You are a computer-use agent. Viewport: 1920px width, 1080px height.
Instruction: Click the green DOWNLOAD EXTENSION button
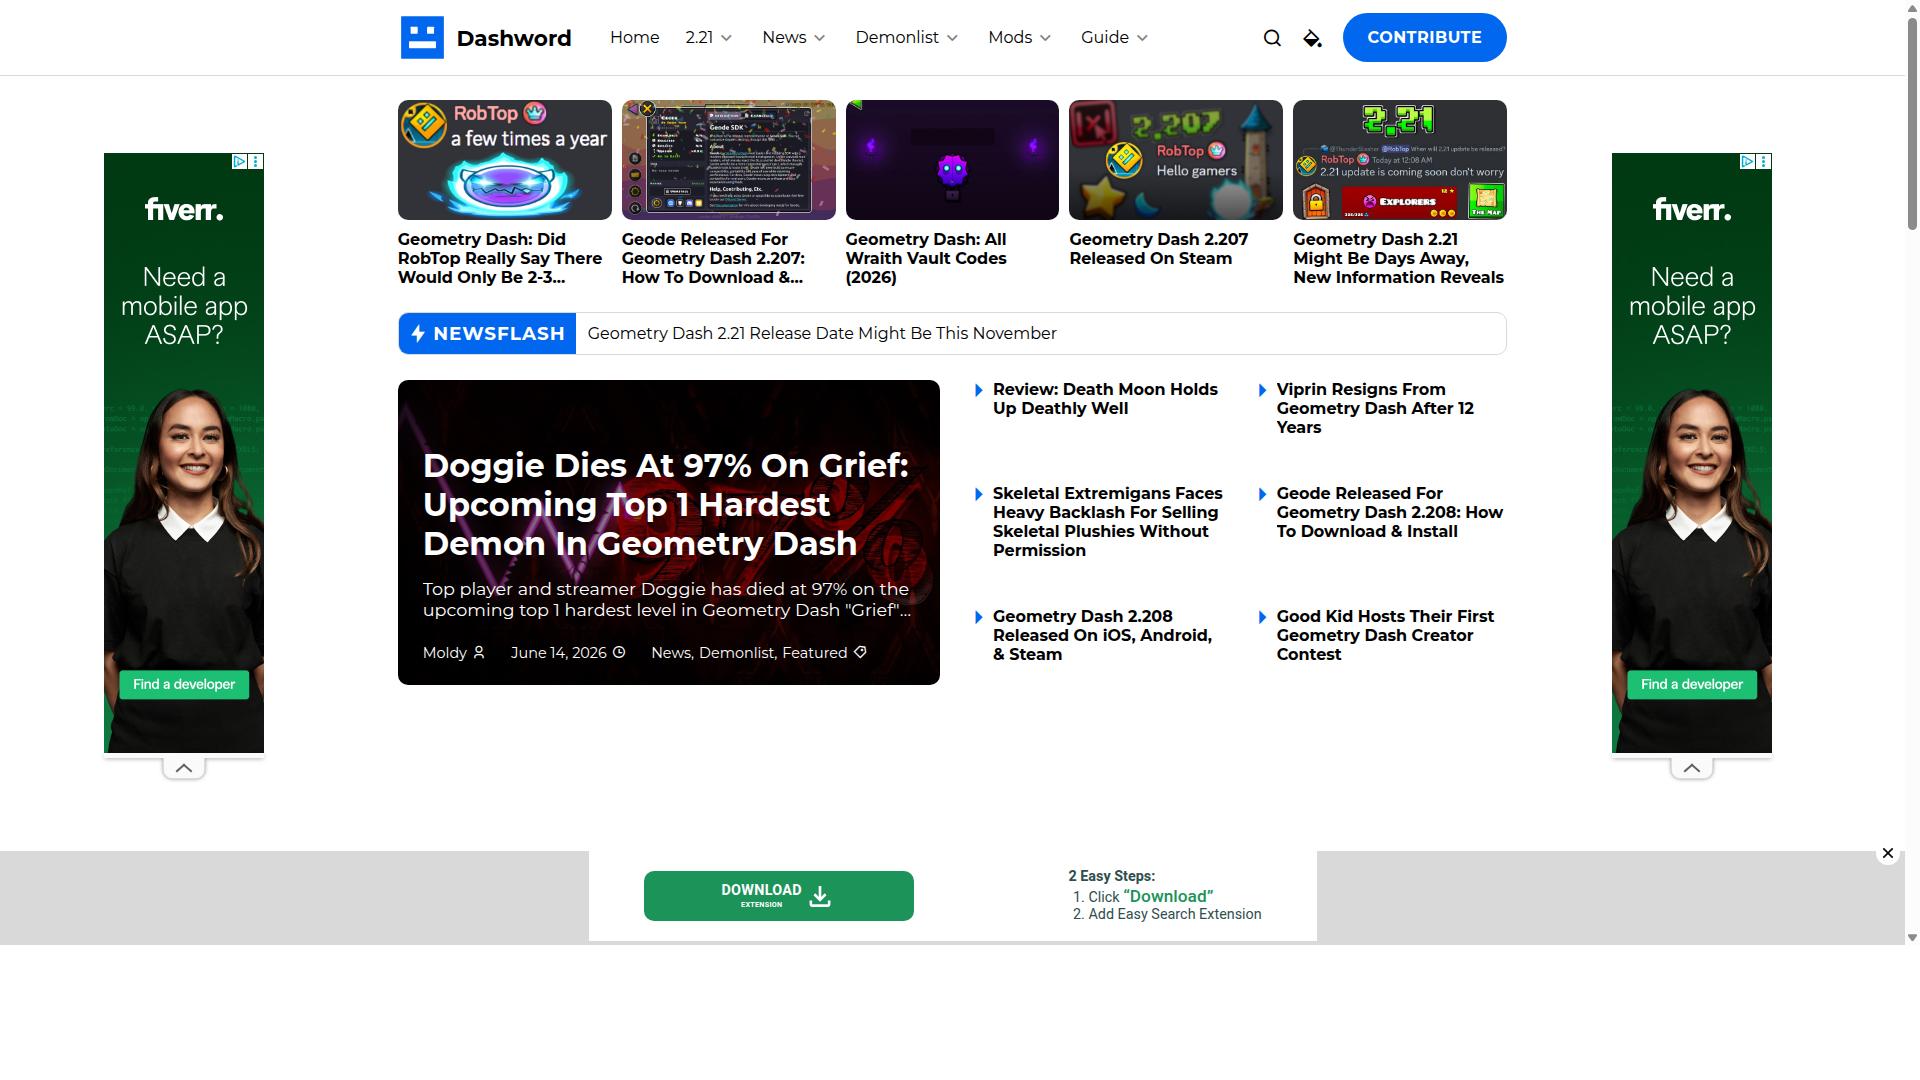778,896
